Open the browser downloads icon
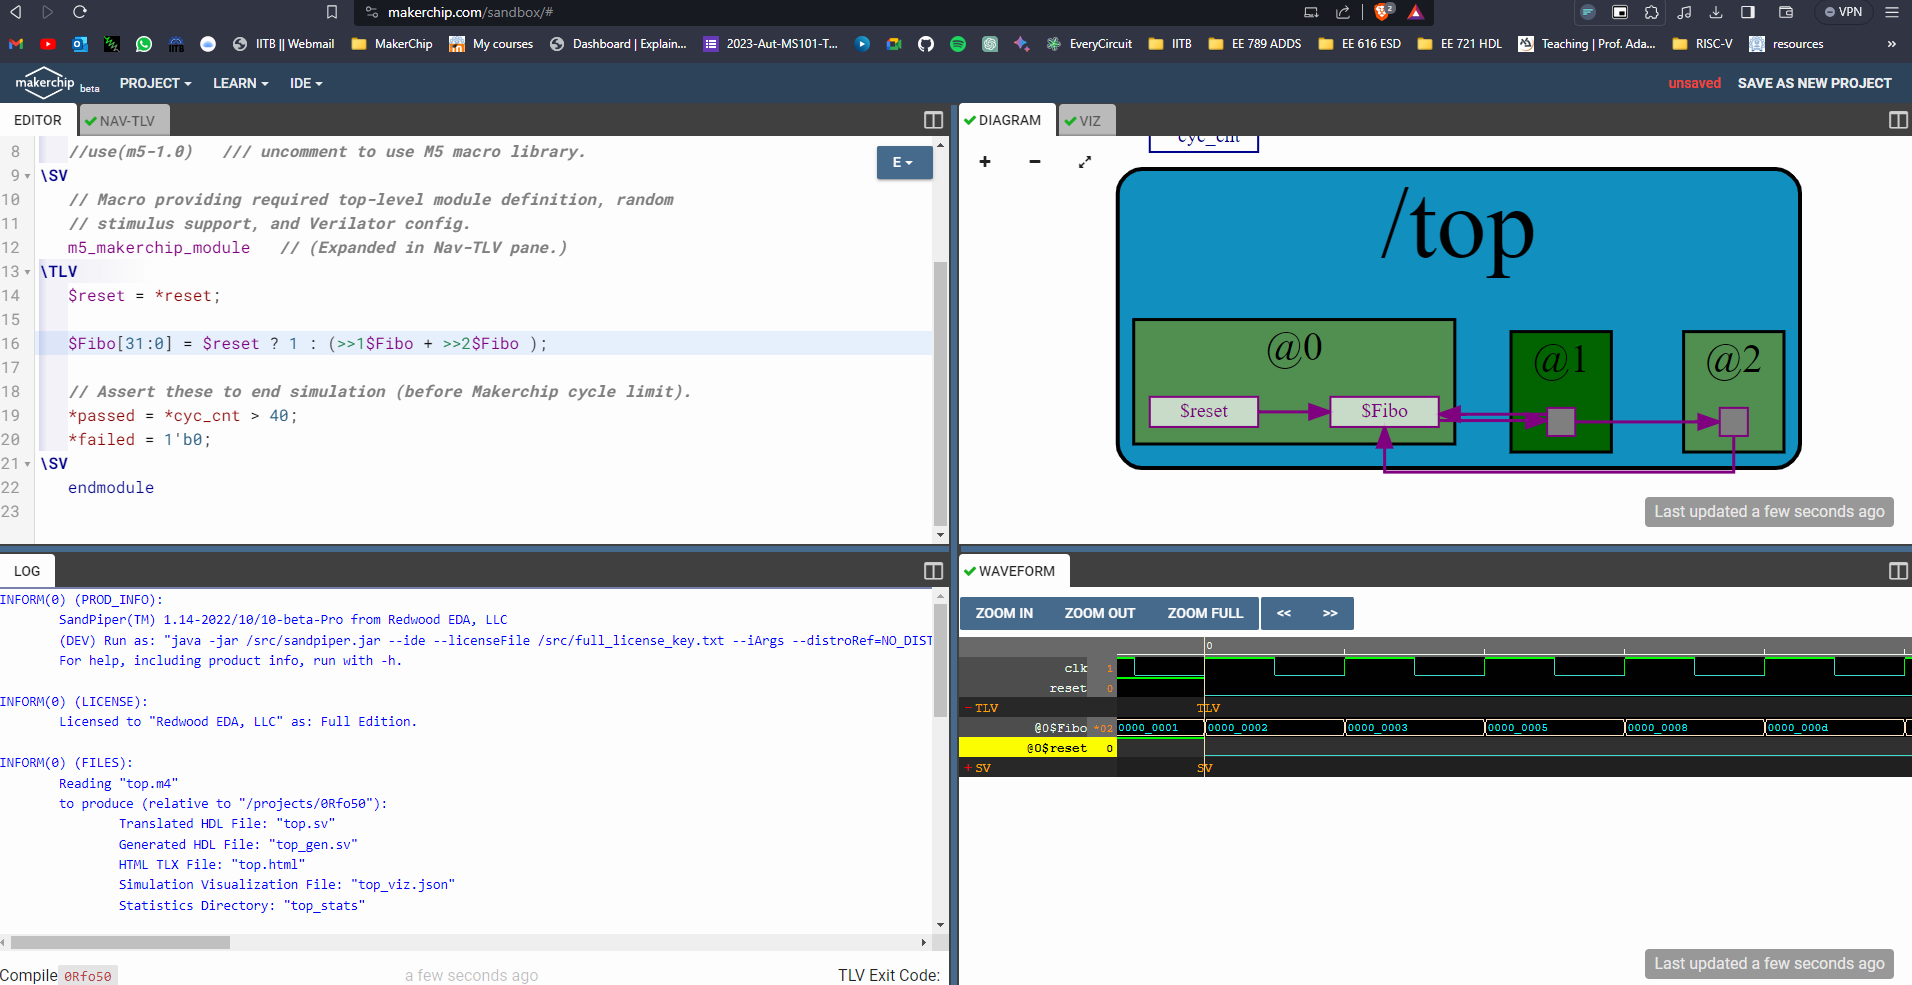 pyautogui.click(x=1716, y=12)
